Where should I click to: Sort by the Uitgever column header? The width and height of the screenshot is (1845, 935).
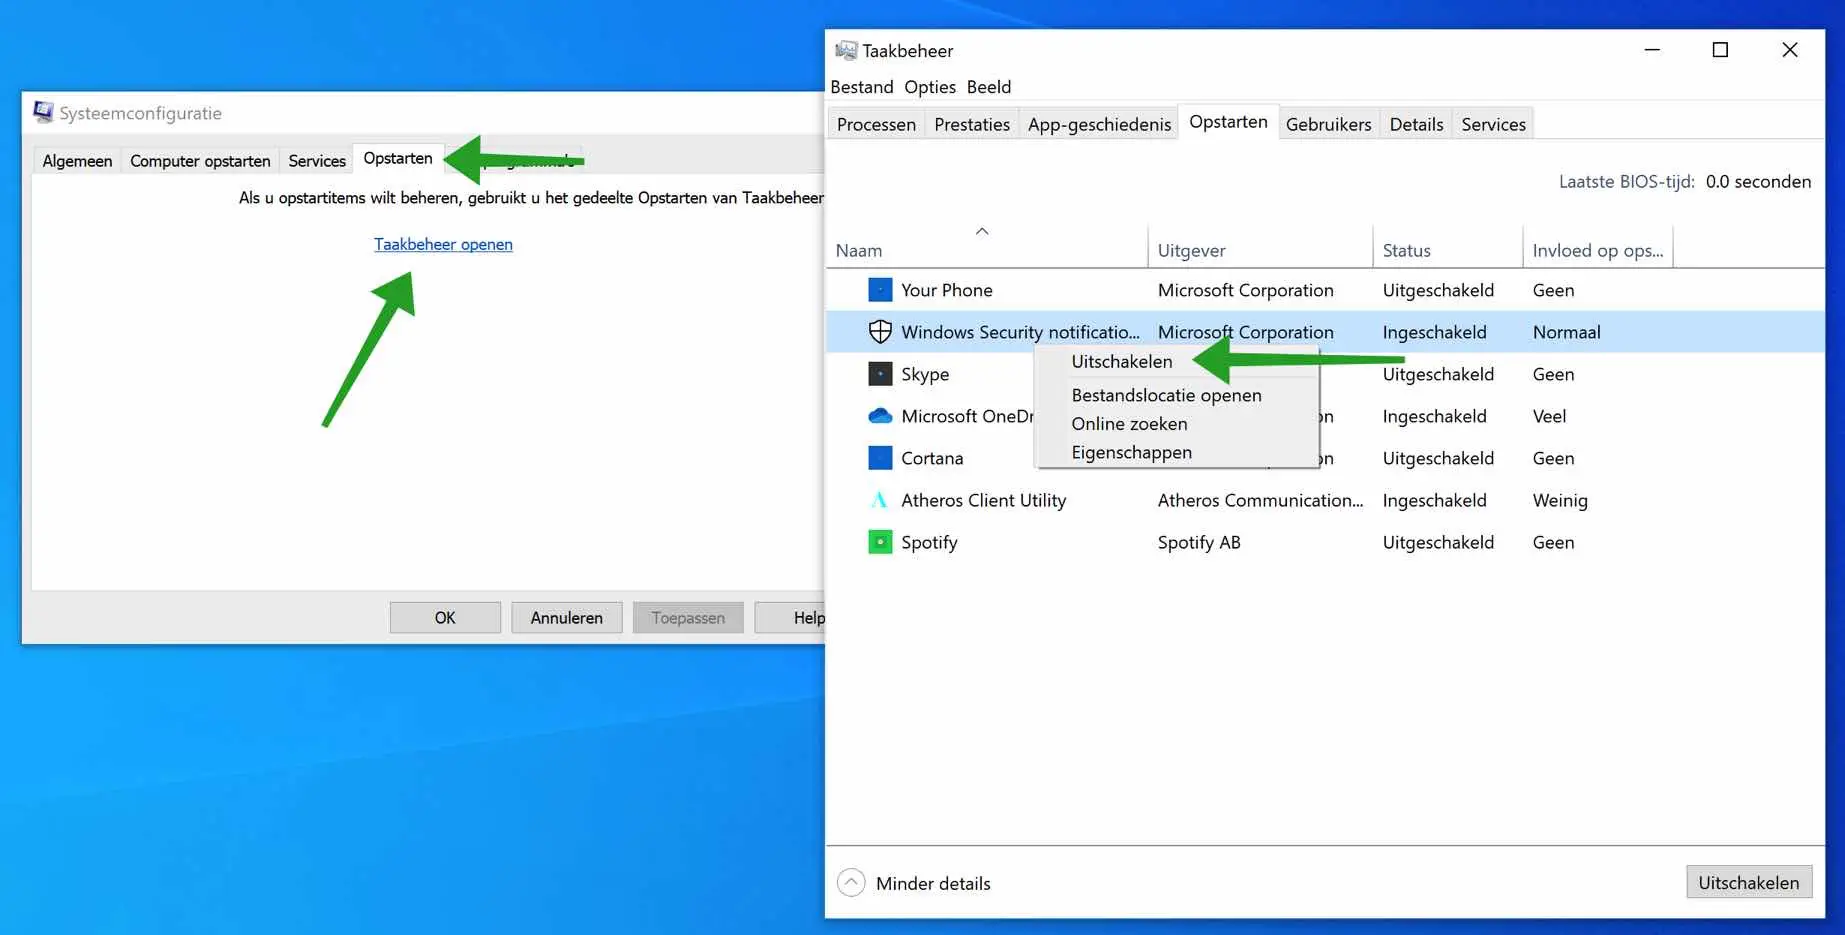point(1260,250)
